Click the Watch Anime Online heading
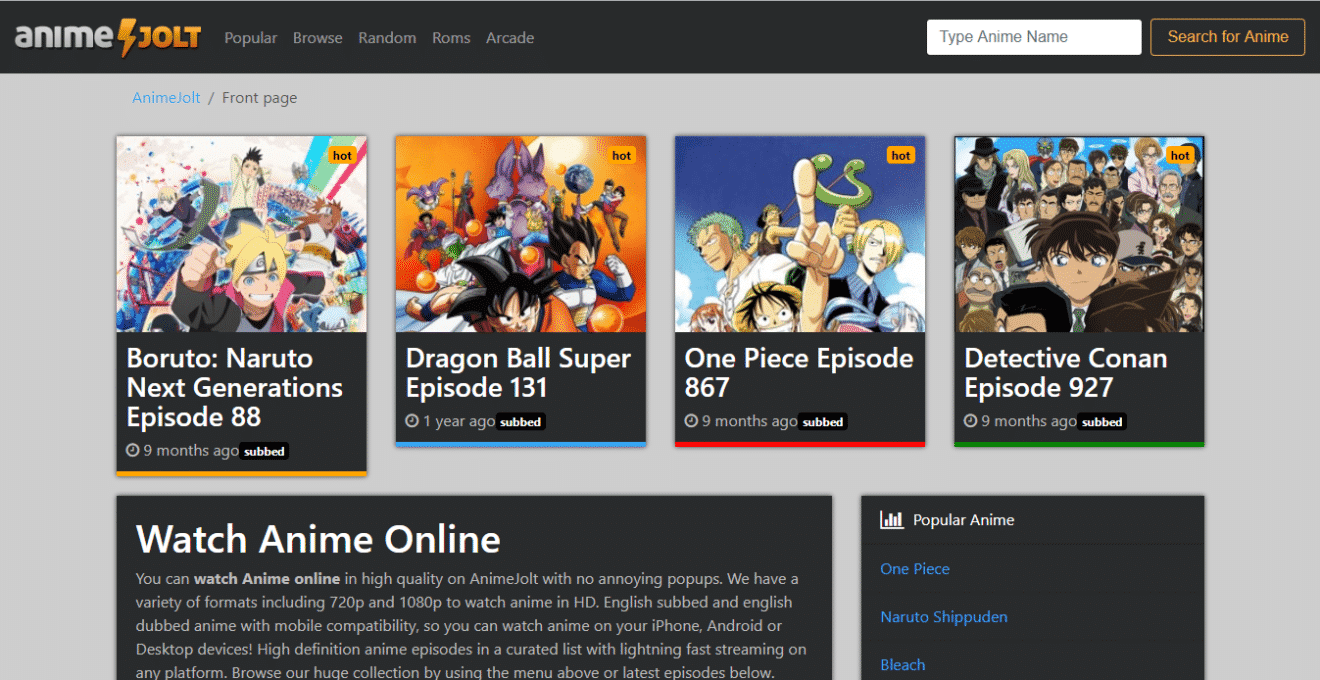The image size is (1320, 680). pyautogui.click(x=318, y=540)
